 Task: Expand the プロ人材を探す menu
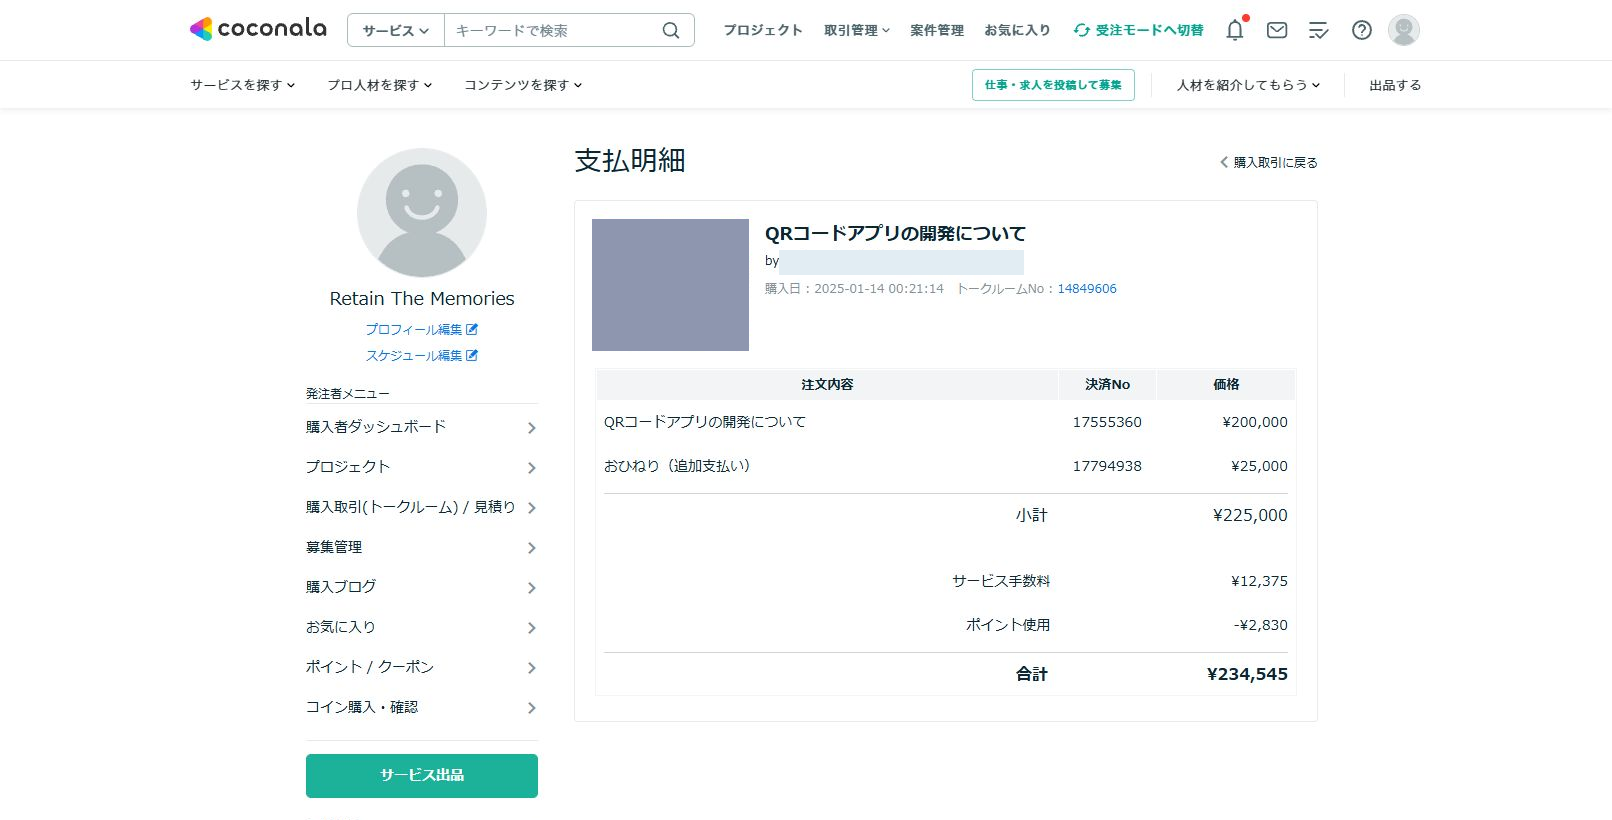pyautogui.click(x=380, y=85)
